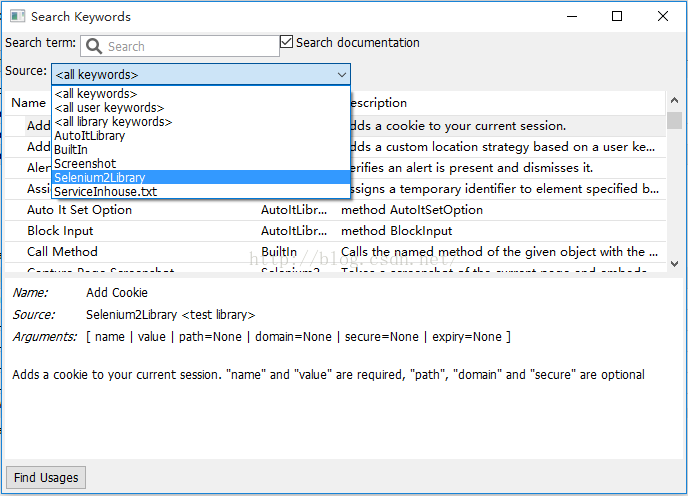
Task: Choose ServiceInhouse.txt from Source list
Action: [x=201, y=191]
